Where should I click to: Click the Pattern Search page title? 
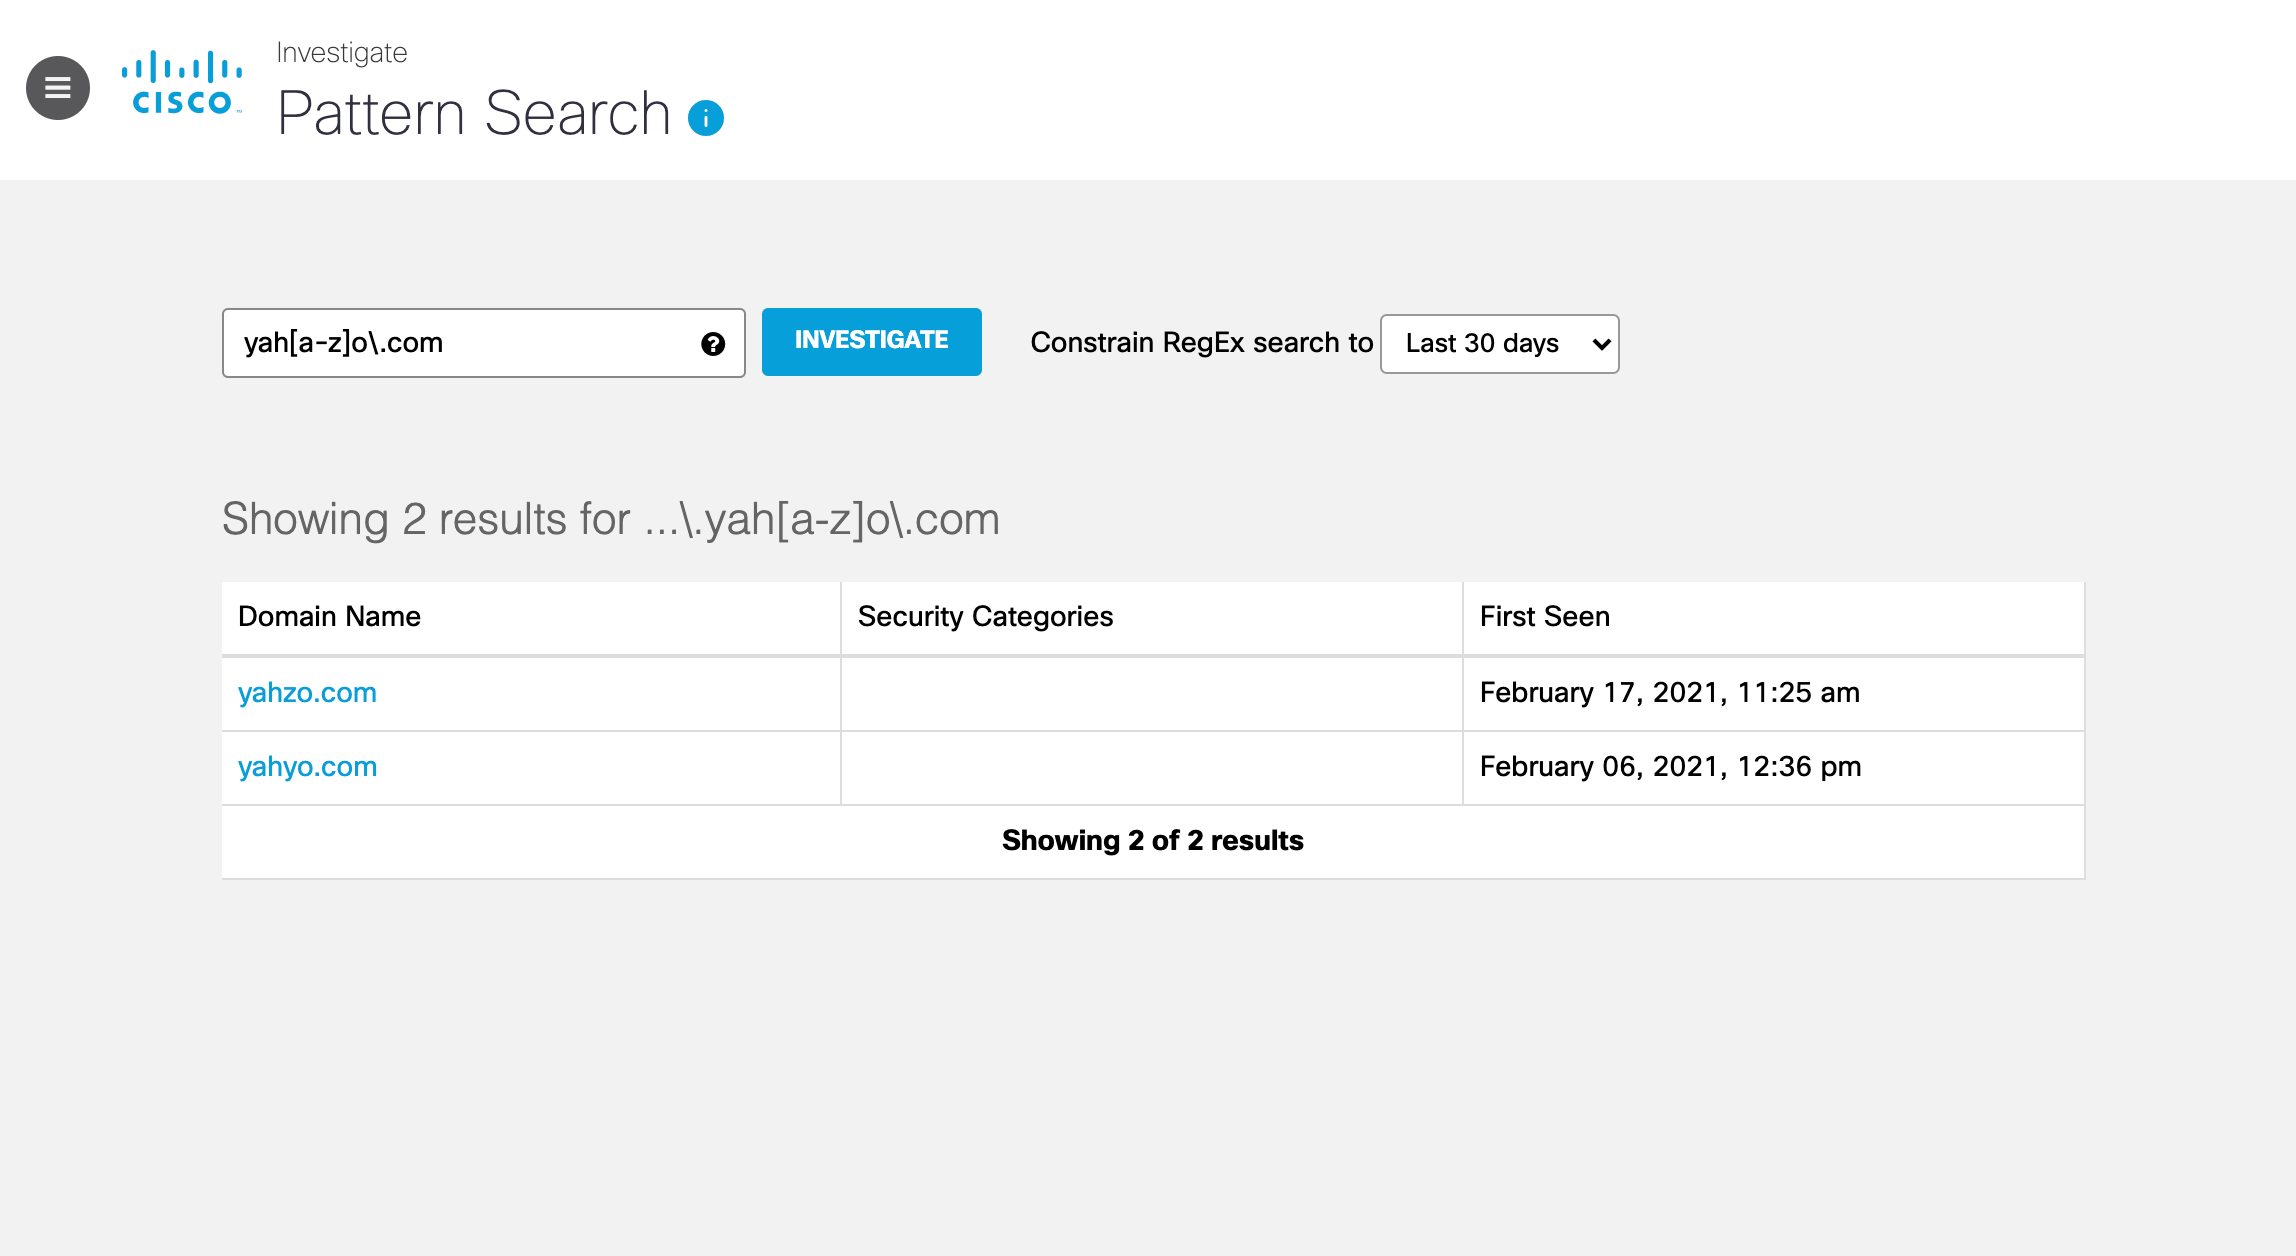[x=474, y=113]
